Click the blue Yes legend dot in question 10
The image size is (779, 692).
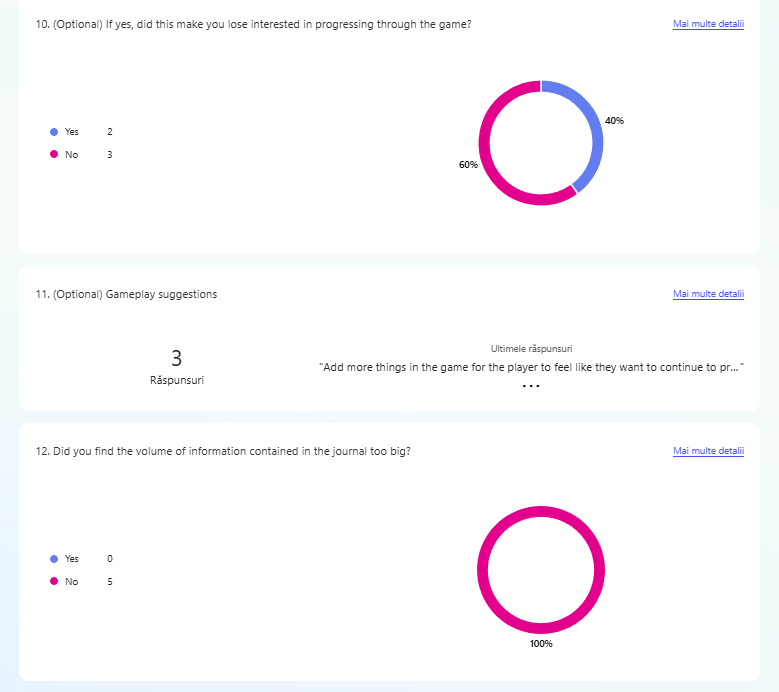click(54, 132)
